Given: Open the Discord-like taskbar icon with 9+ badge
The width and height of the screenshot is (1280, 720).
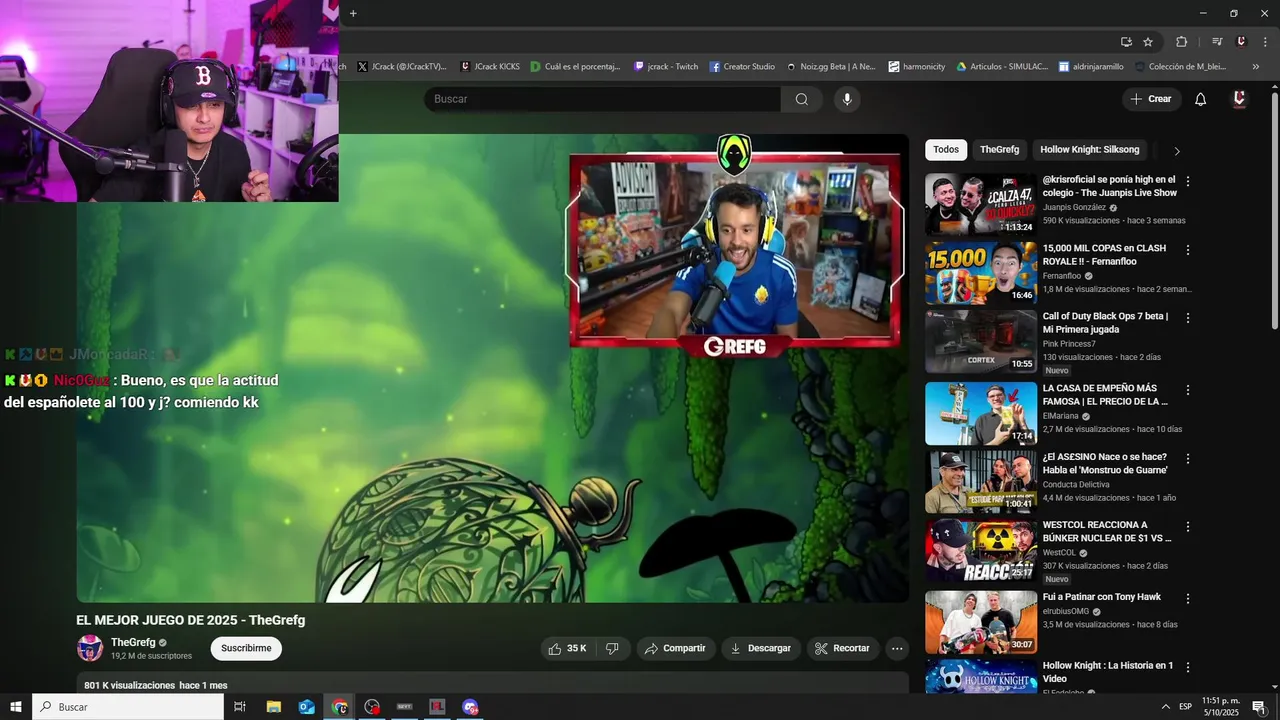Looking at the screenshot, I should [470, 707].
